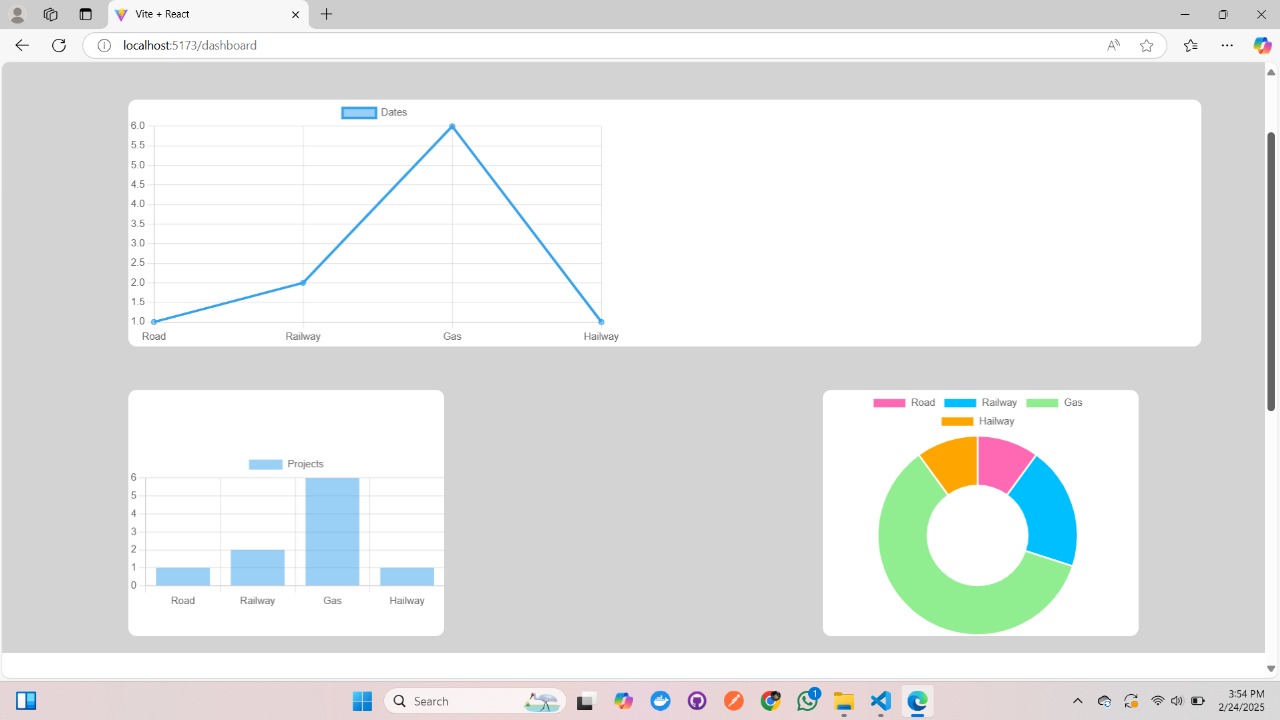Click the Road data point on line chart
This screenshot has height=720, width=1280.
click(x=154, y=321)
